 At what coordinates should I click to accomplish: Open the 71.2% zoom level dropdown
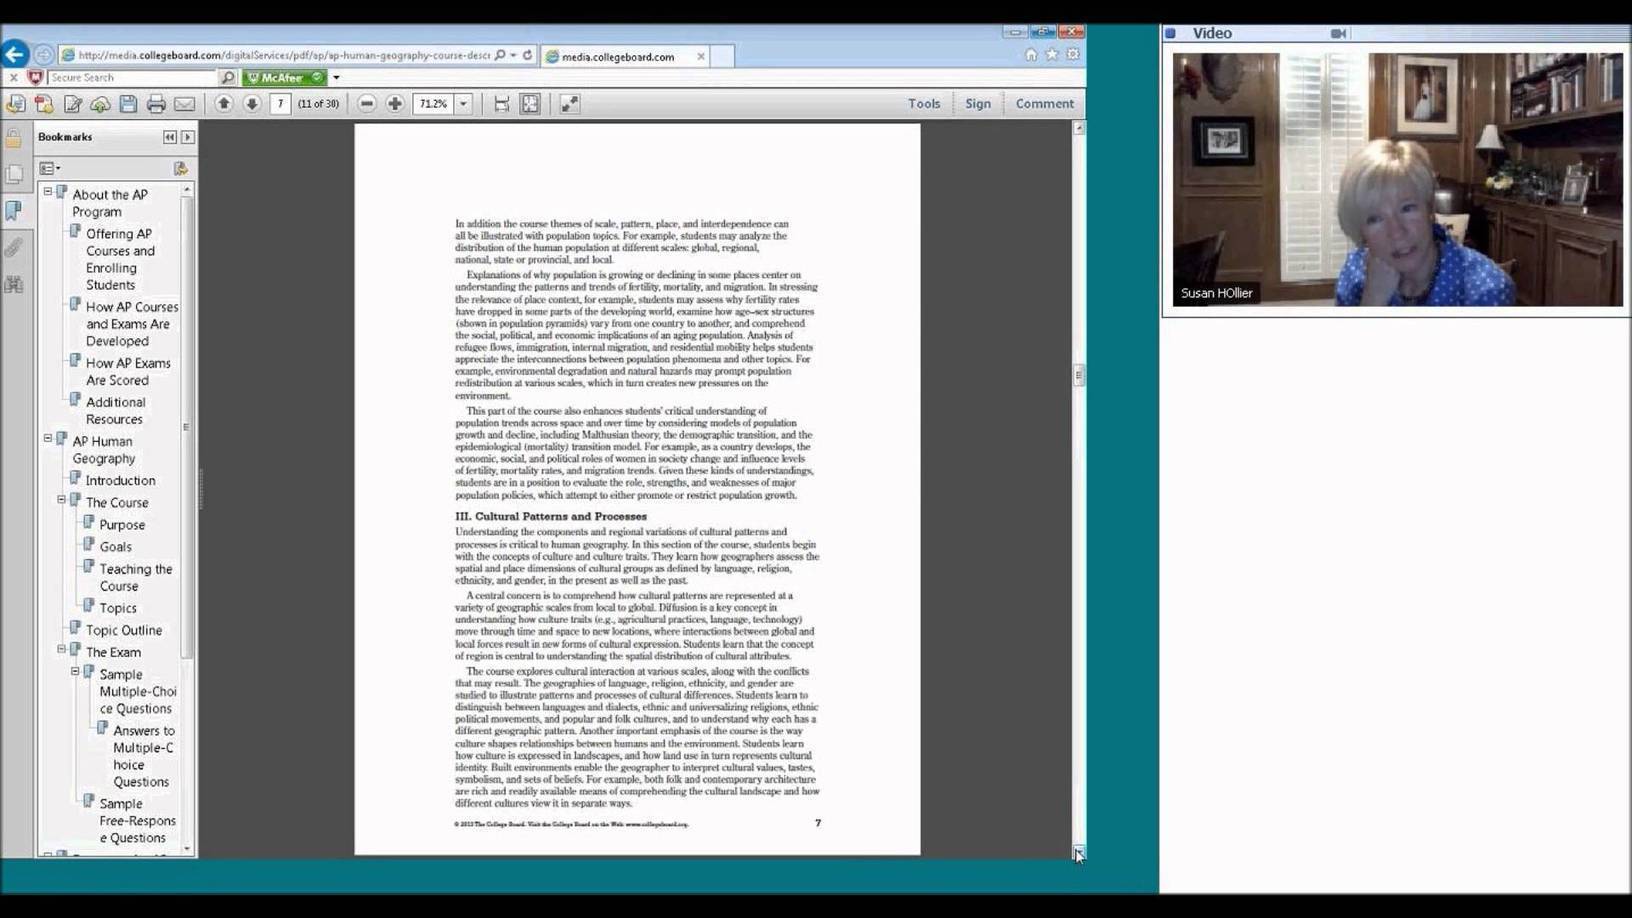(463, 104)
